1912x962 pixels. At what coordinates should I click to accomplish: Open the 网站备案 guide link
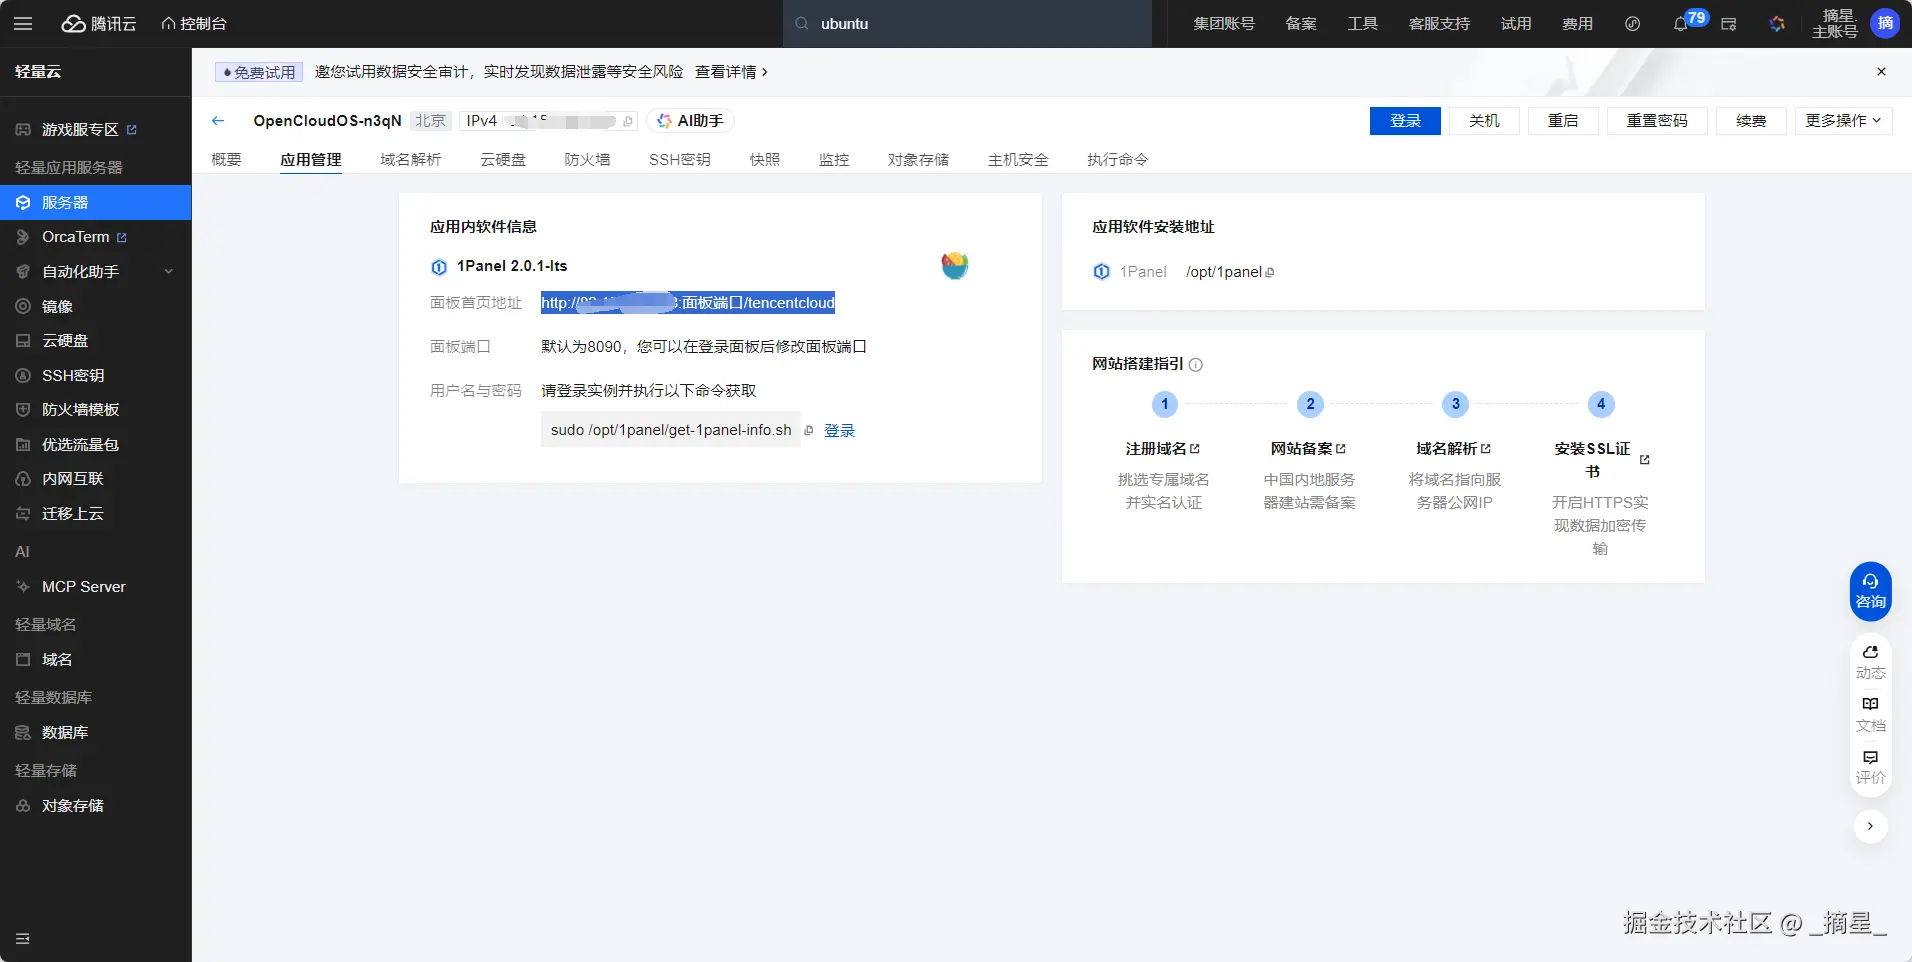pyautogui.click(x=1309, y=449)
